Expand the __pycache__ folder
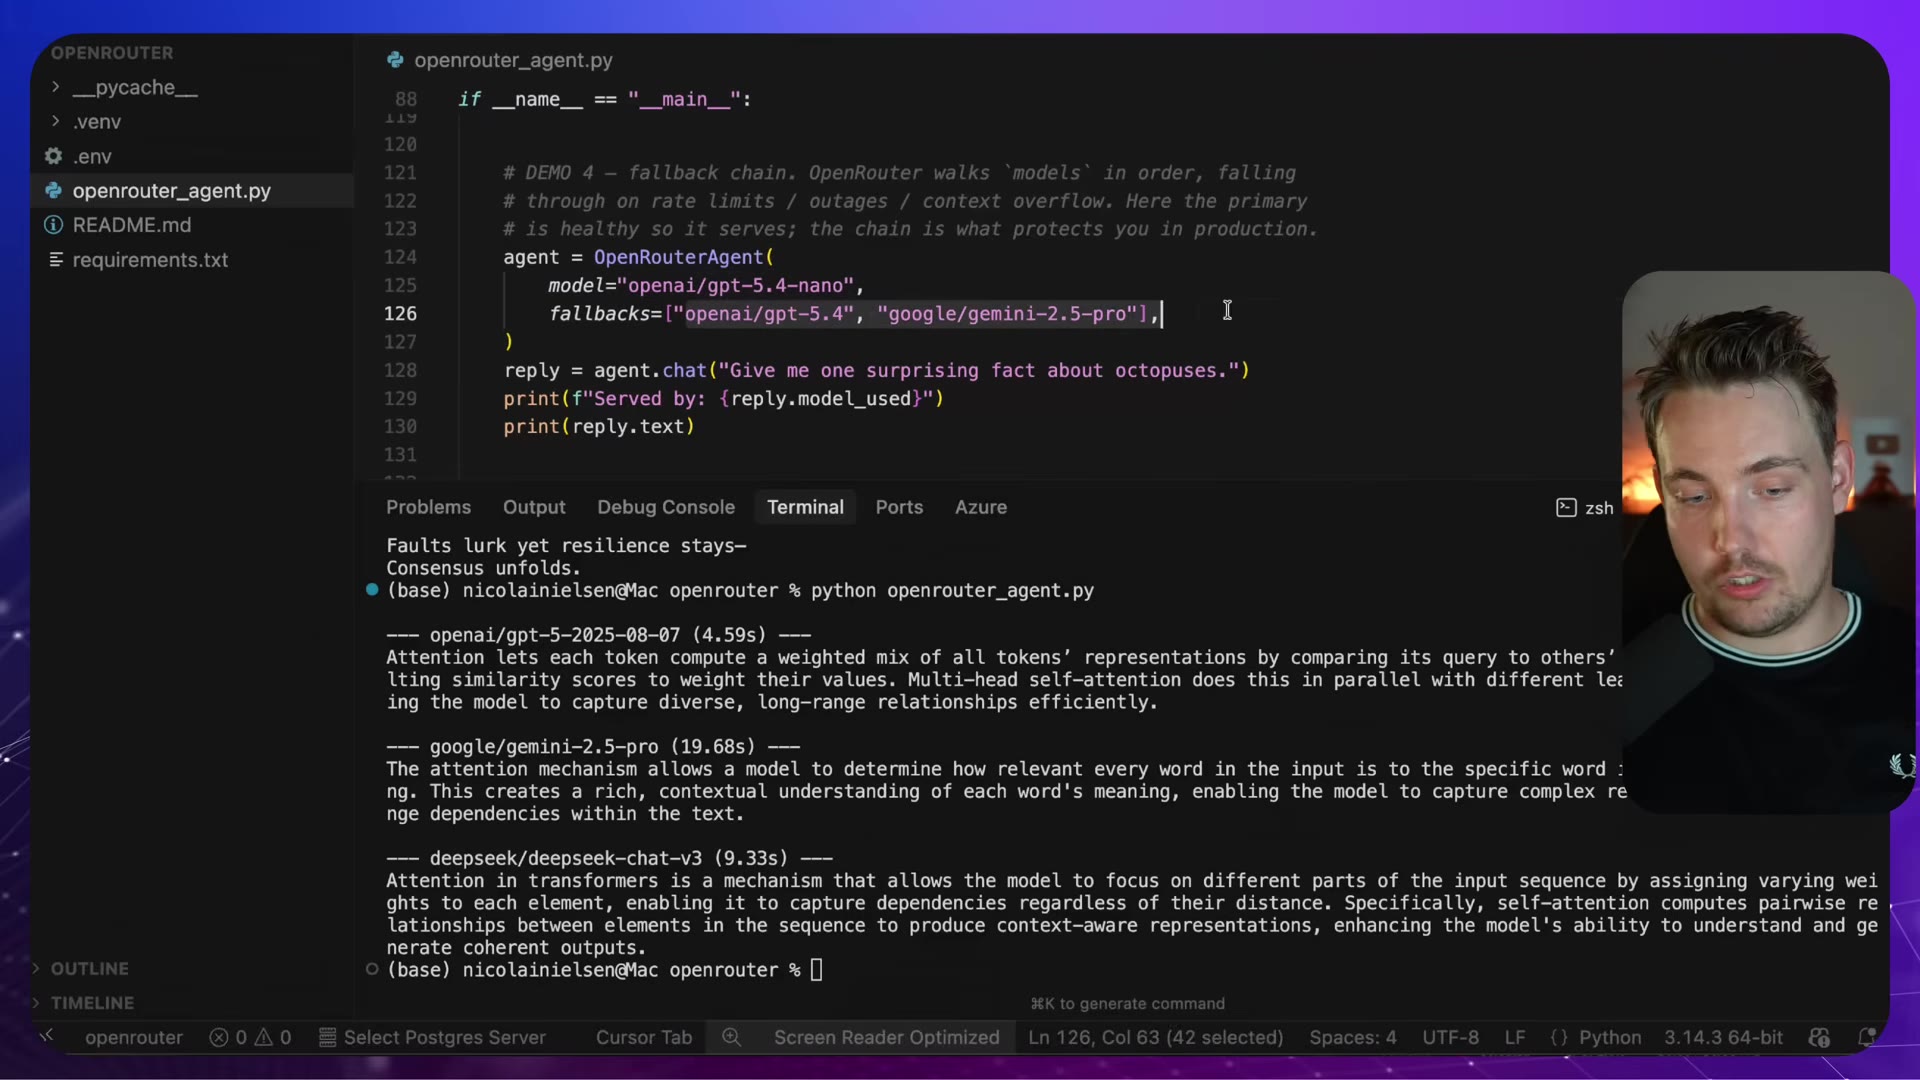 pyautogui.click(x=134, y=88)
